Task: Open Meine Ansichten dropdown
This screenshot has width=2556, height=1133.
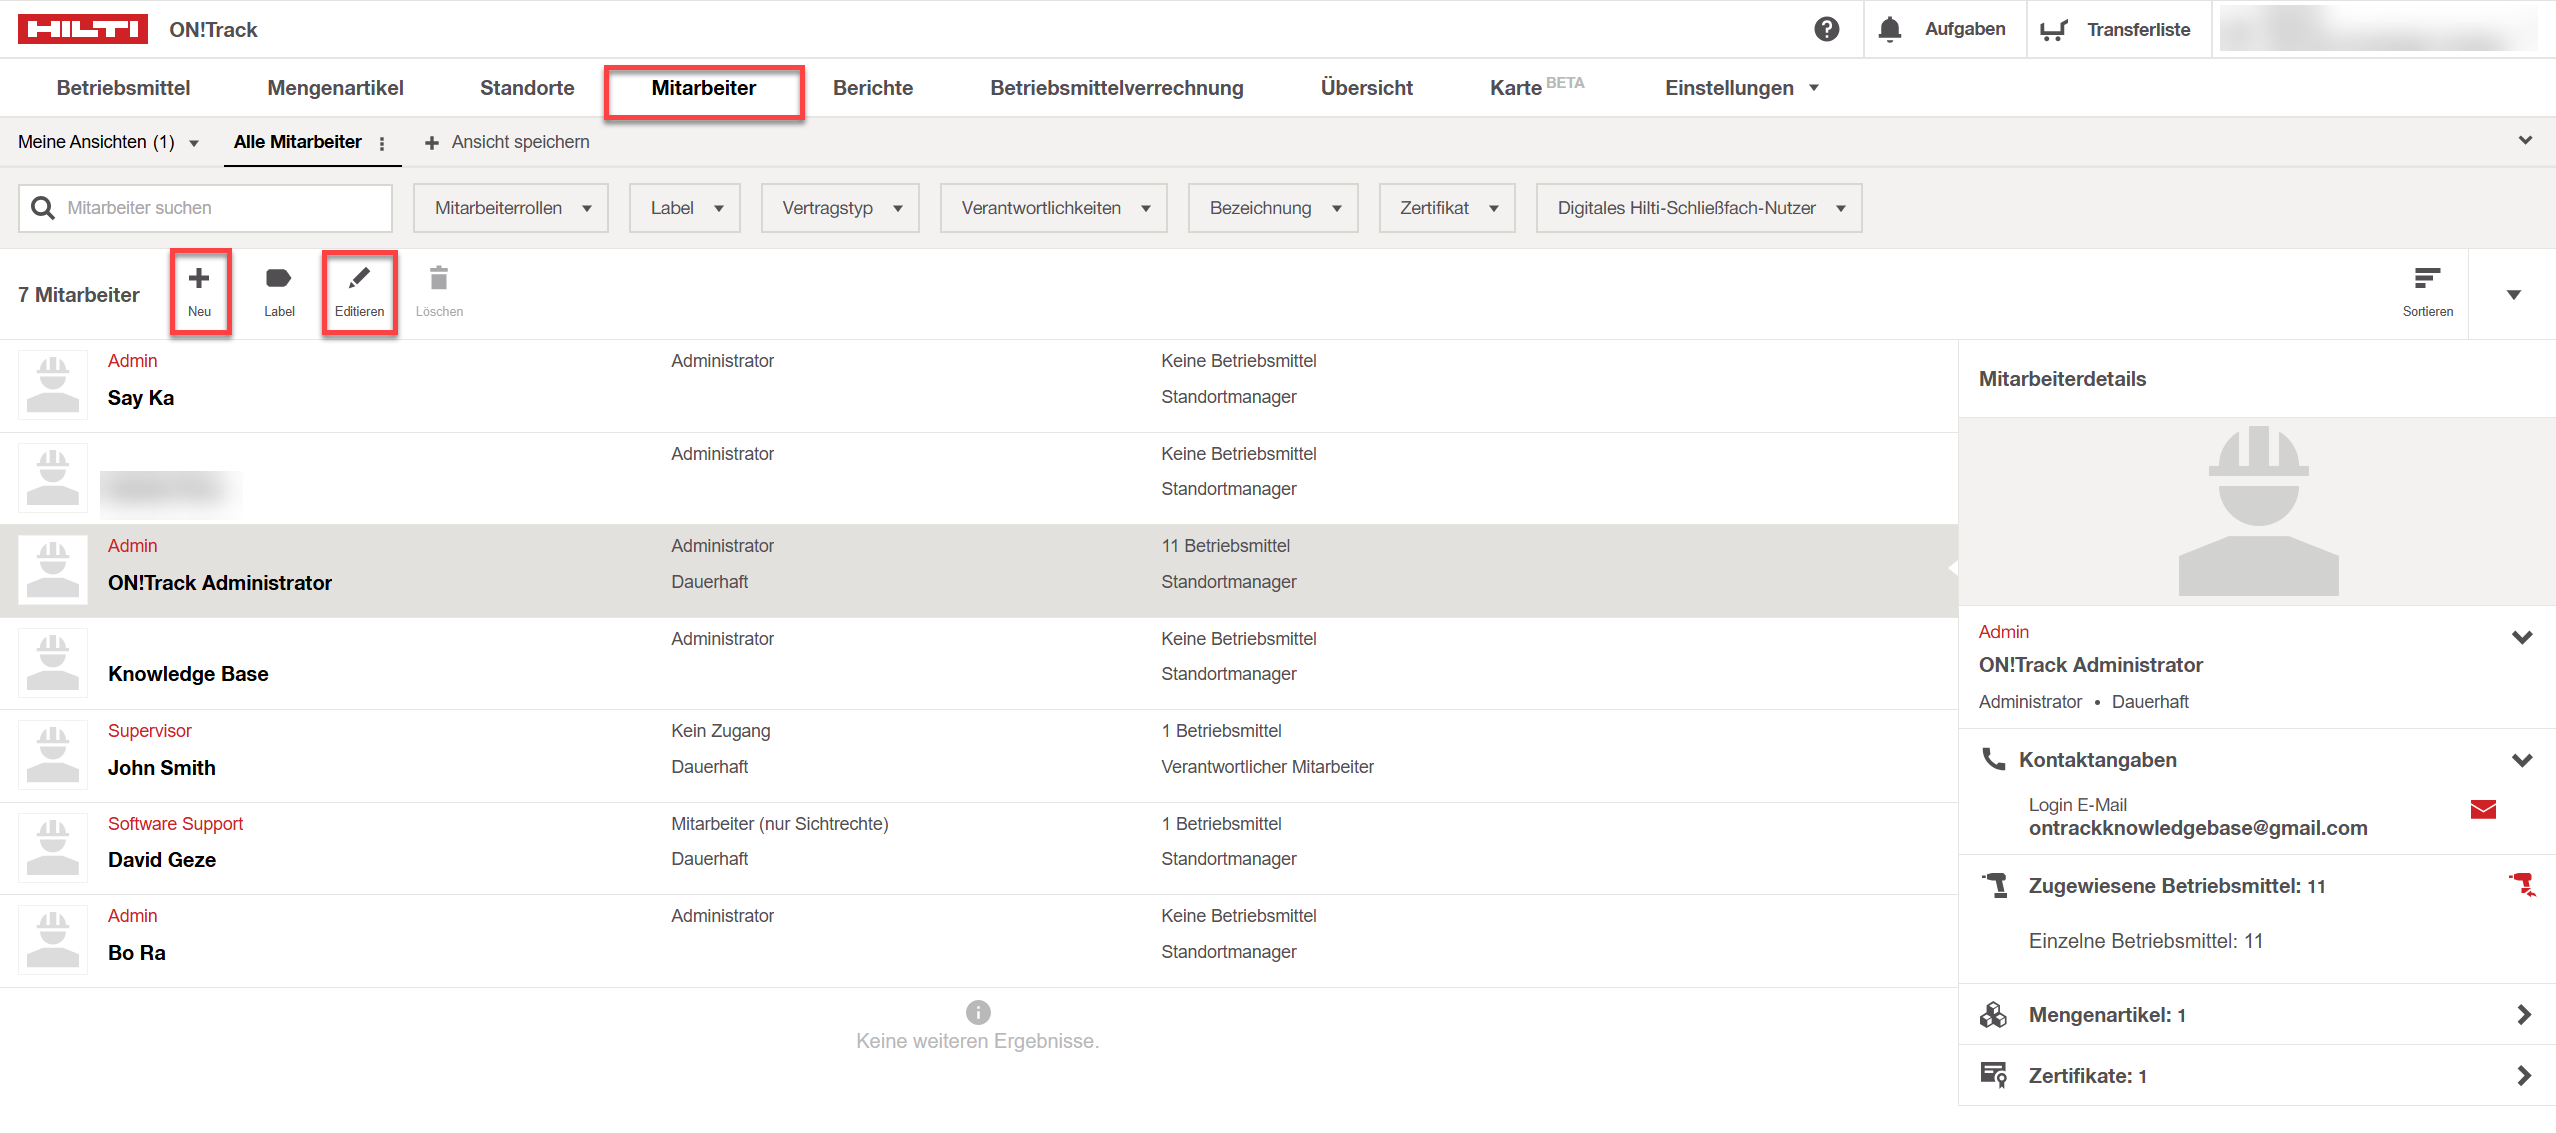Action: (108, 142)
